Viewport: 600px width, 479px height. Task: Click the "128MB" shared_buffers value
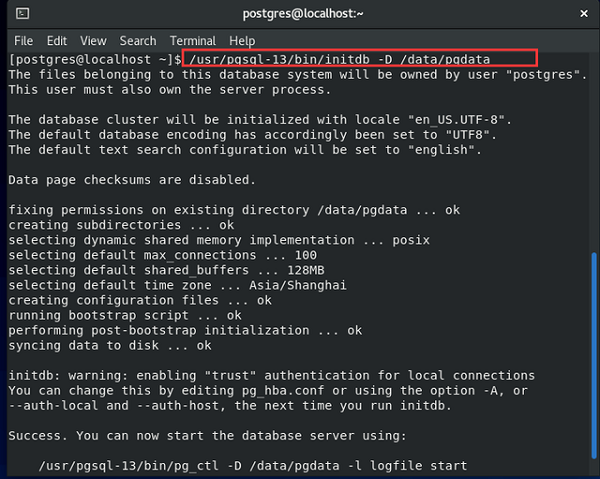[x=306, y=270]
